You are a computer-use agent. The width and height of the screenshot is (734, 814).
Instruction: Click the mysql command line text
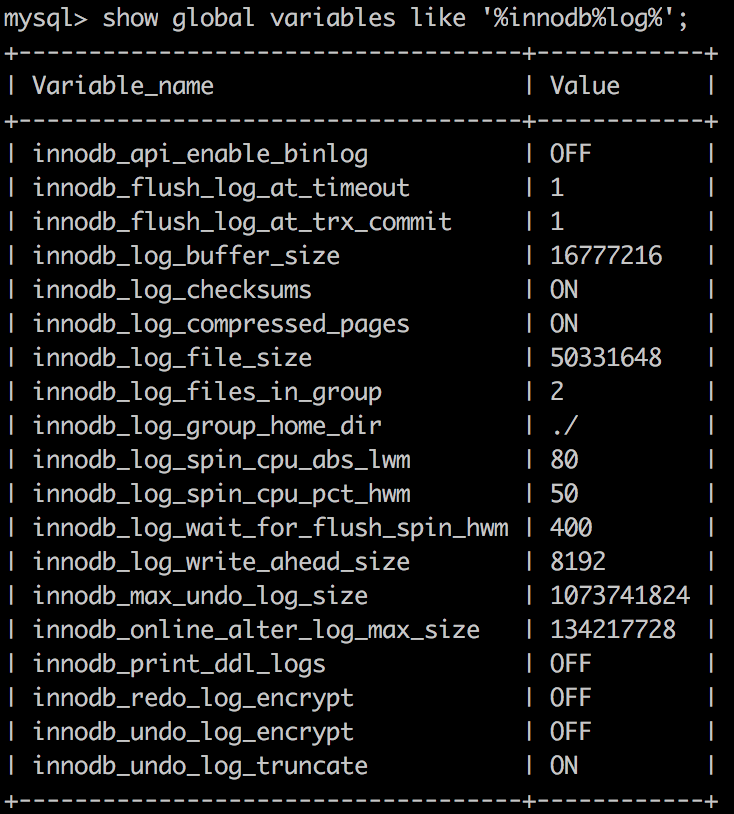click(345, 19)
